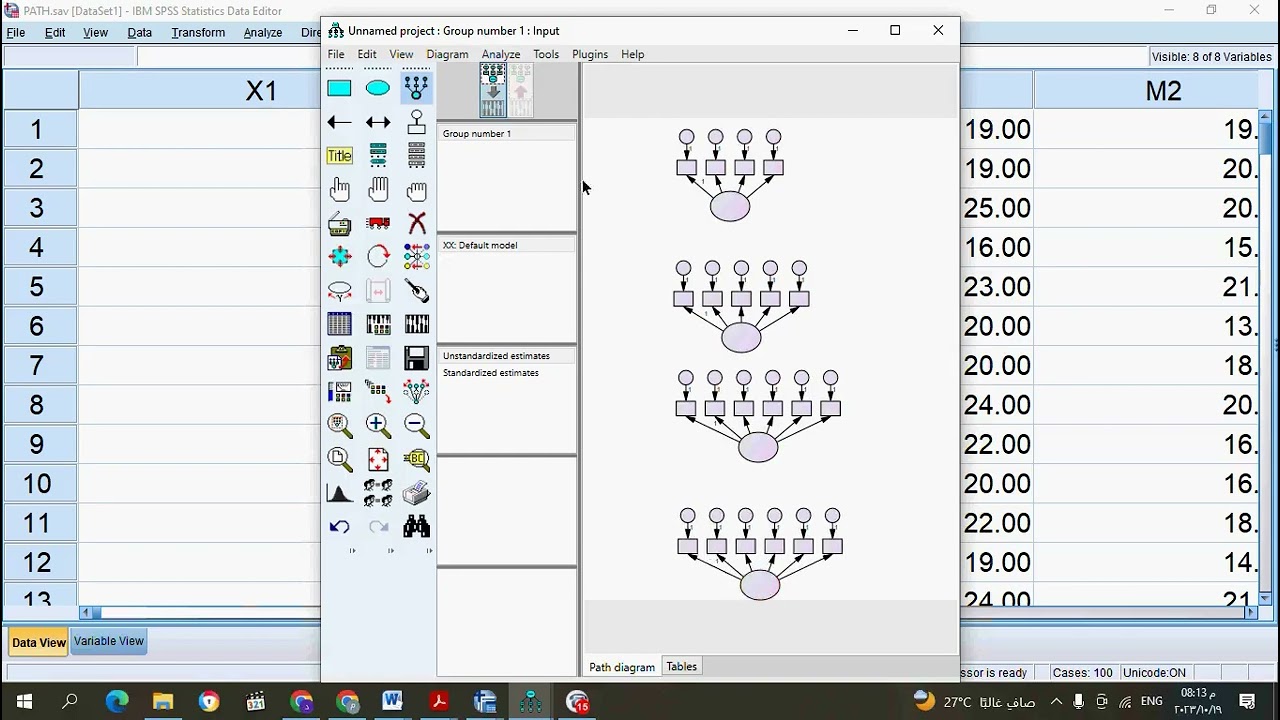Select the draw unobserved variable ellipse tool
The height and width of the screenshot is (720, 1280).
coord(378,88)
